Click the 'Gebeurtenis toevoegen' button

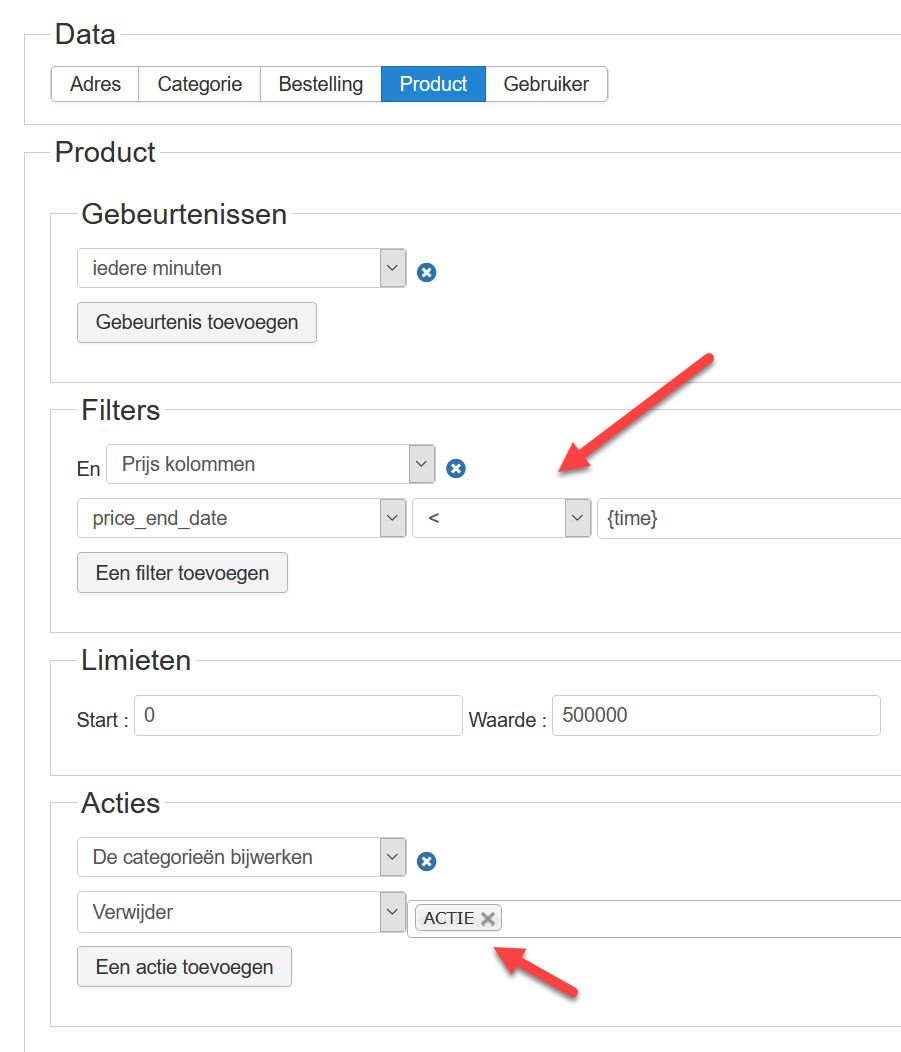point(197,323)
